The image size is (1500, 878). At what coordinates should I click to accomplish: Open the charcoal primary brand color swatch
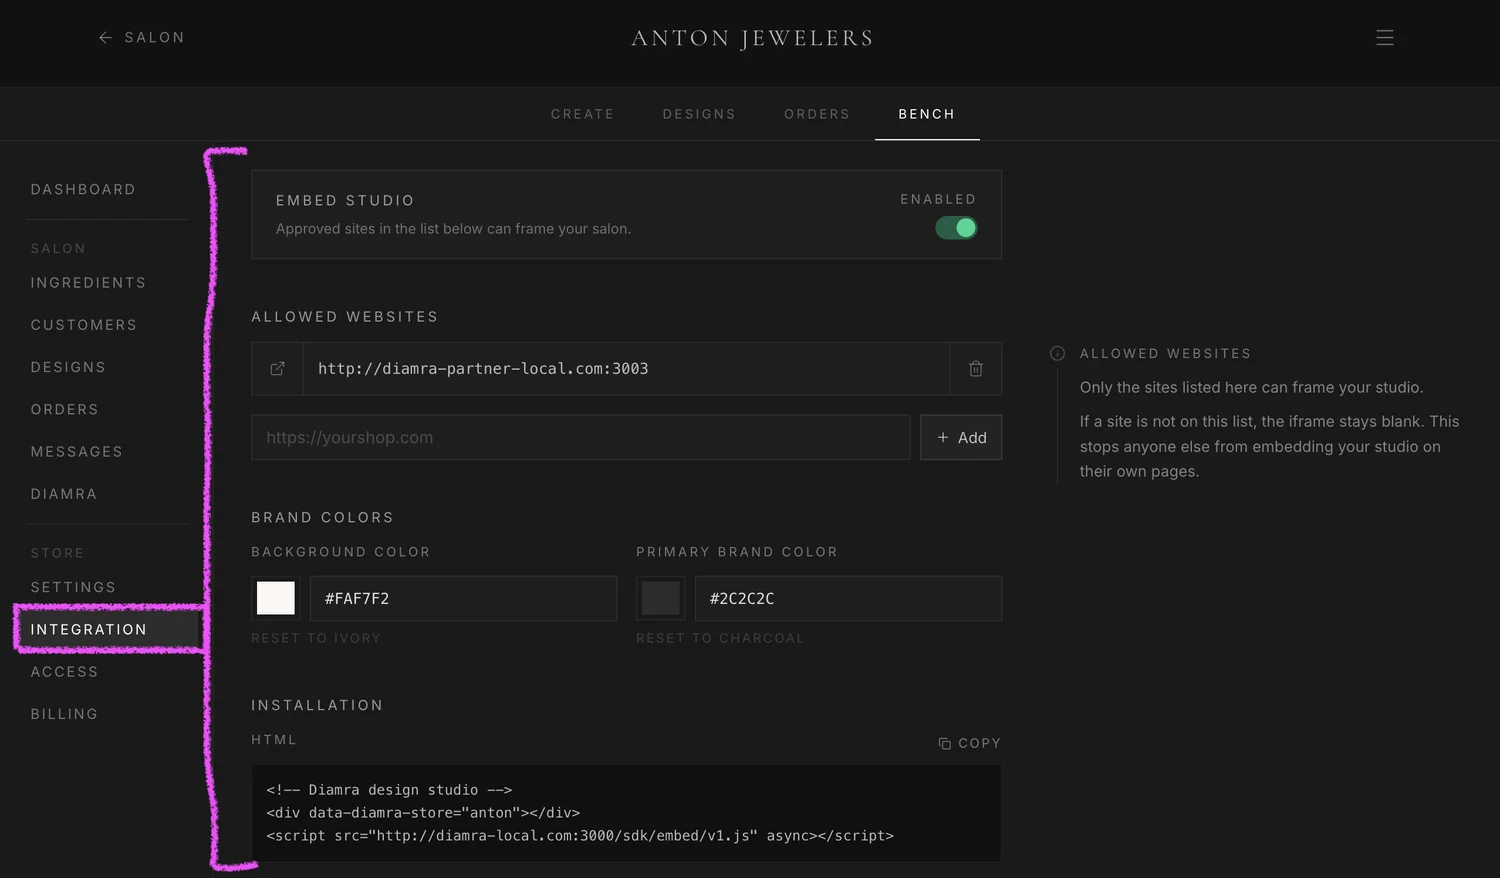point(660,598)
